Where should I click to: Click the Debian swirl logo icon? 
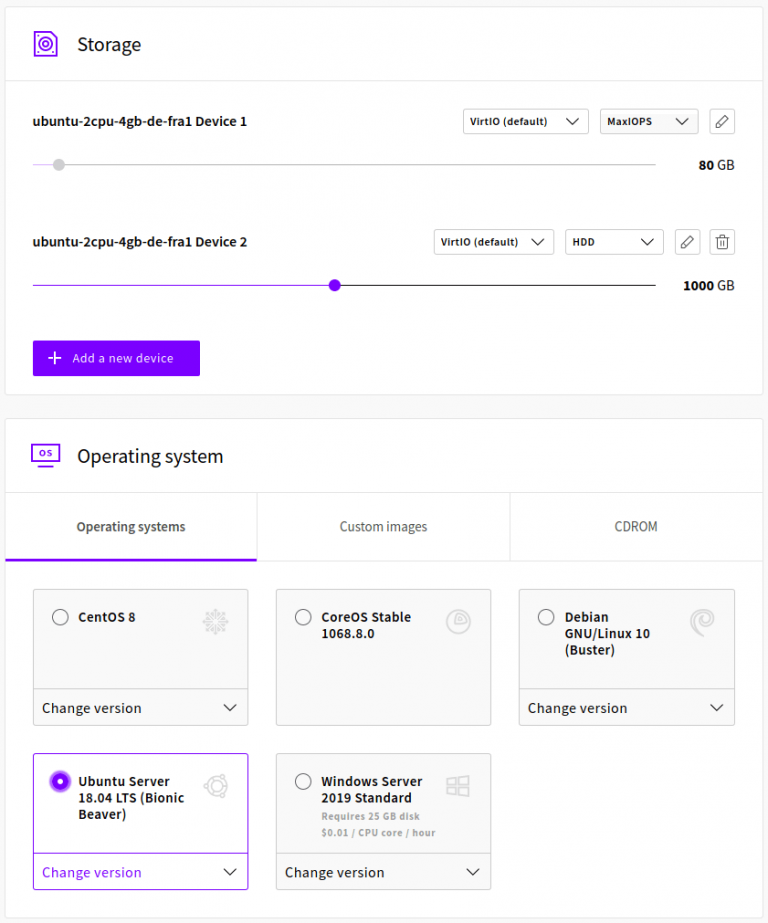pyautogui.click(x=702, y=623)
